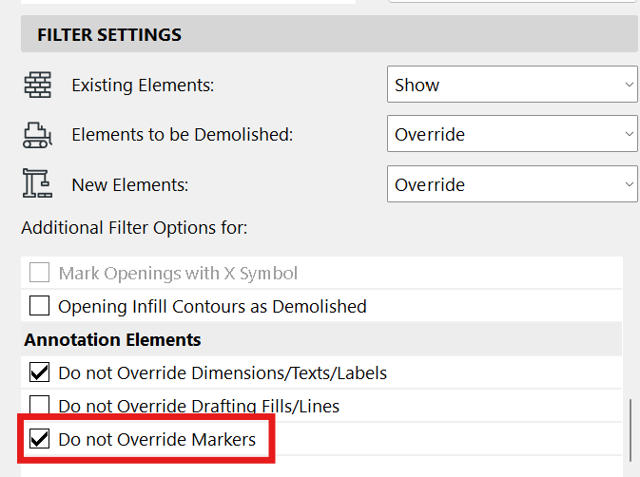This screenshot has width=640, height=477.
Task: Uncheck Do not Override Dimensions/Texts/Labels
Action: [x=39, y=373]
